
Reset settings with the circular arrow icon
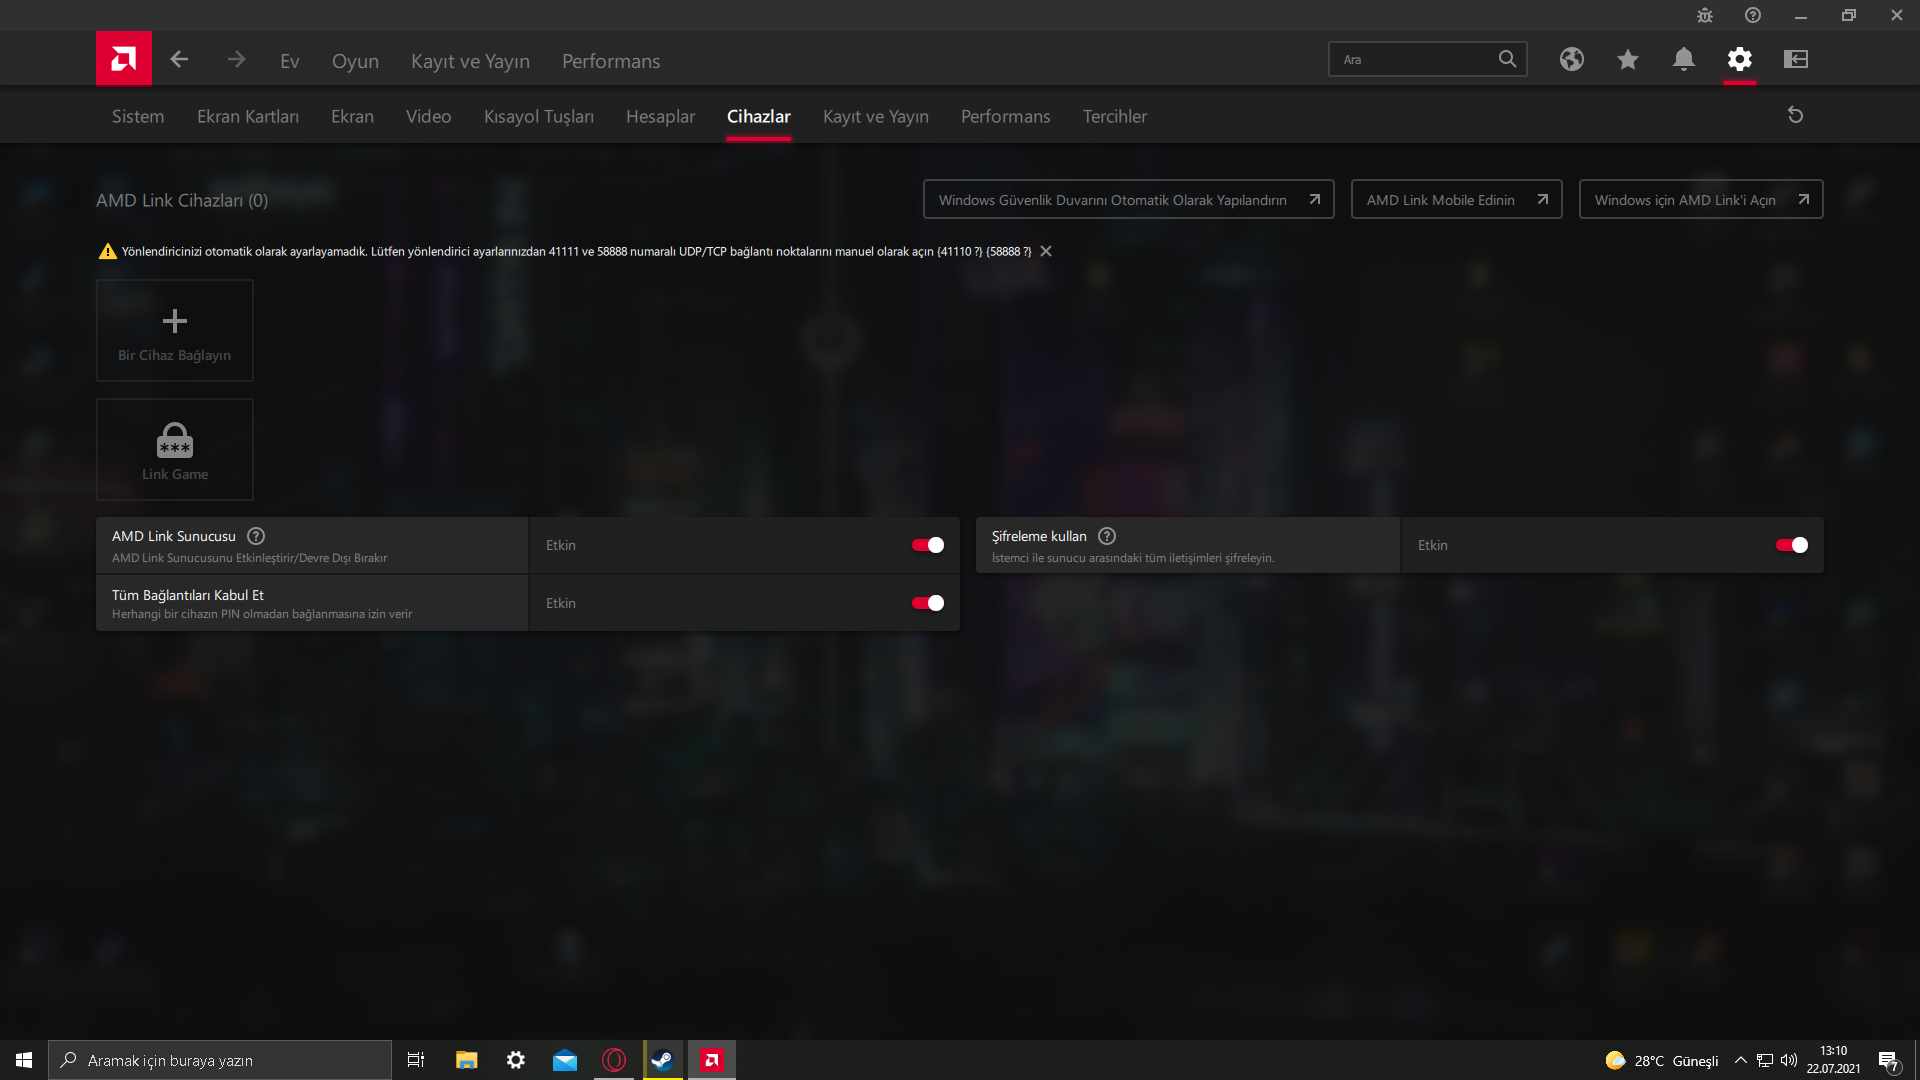click(1796, 114)
